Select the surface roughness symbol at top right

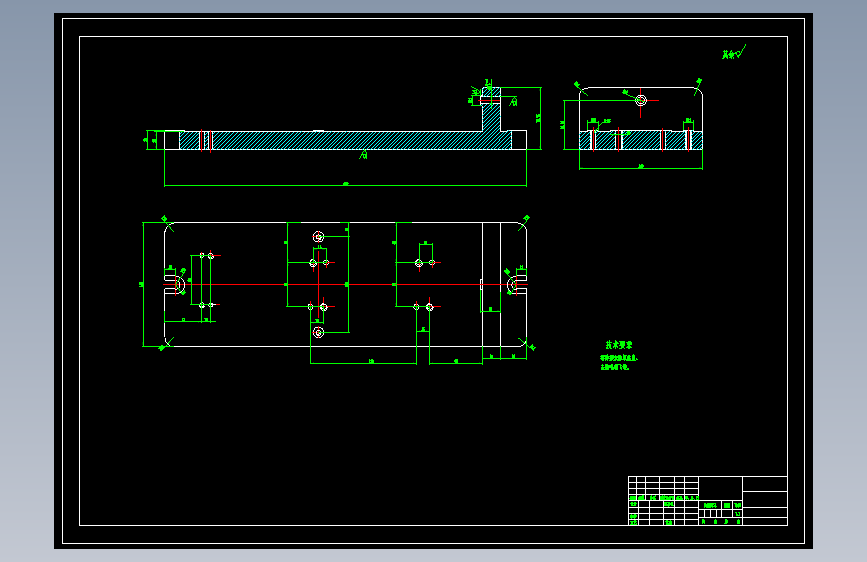pyautogui.click(x=734, y=53)
